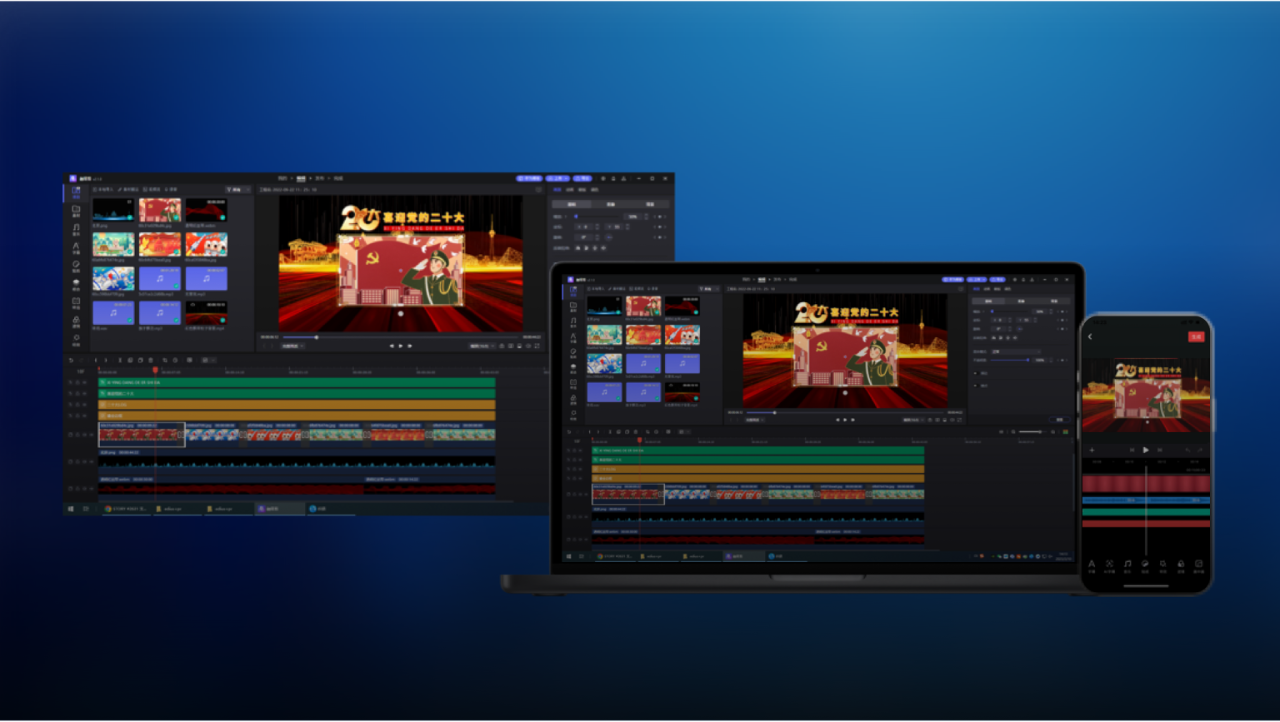
Task: Select right sub-tab in desktop window properties panel
Action: (650, 204)
